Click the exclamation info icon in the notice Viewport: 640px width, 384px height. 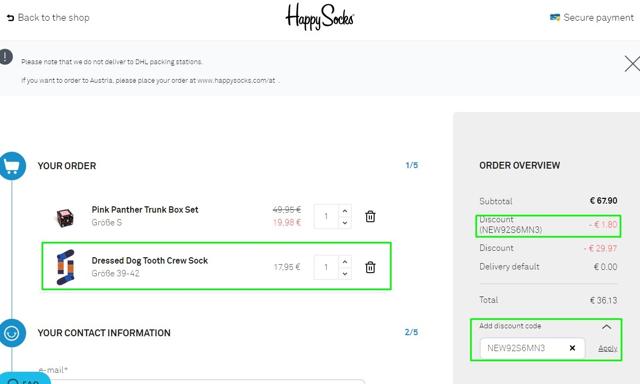(5, 57)
